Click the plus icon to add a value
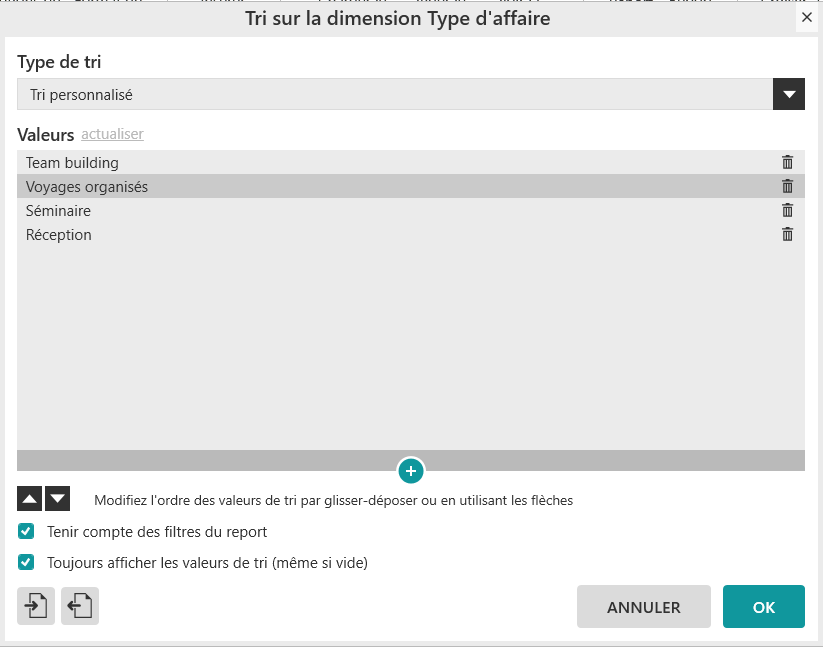This screenshot has height=647, width=823. [x=411, y=470]
